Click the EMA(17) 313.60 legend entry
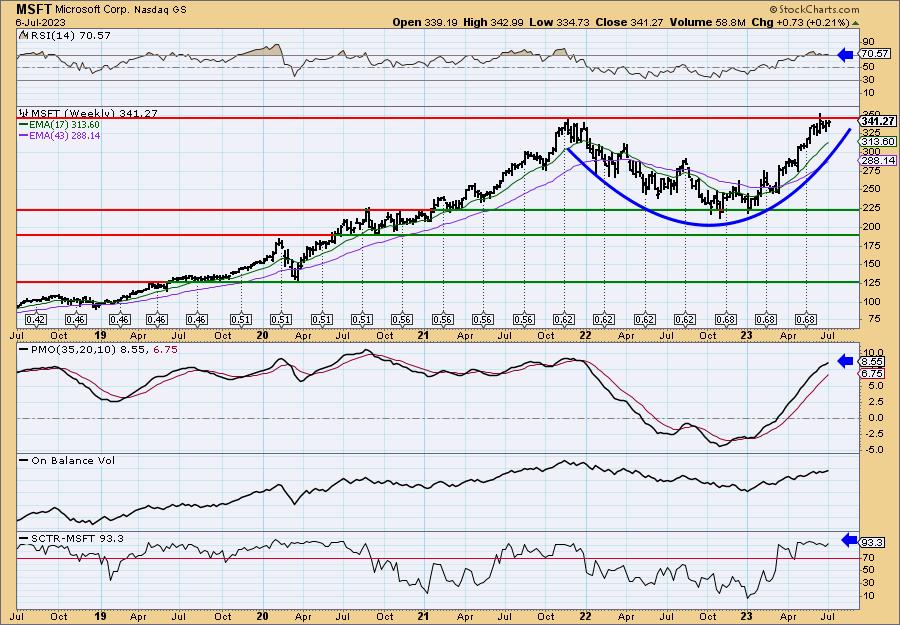The image size is (900, 625). [x=64, y=125]
